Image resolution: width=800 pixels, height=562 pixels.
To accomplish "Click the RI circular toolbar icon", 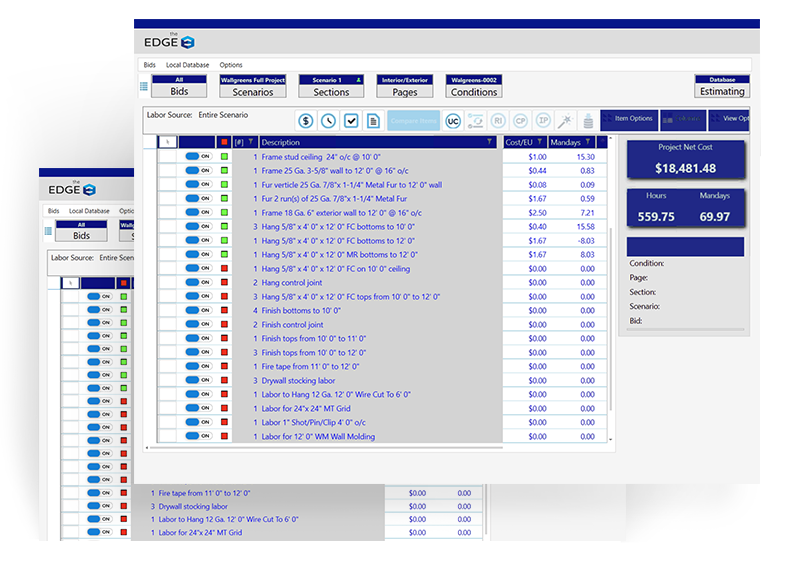I will (x=498, y=120).
